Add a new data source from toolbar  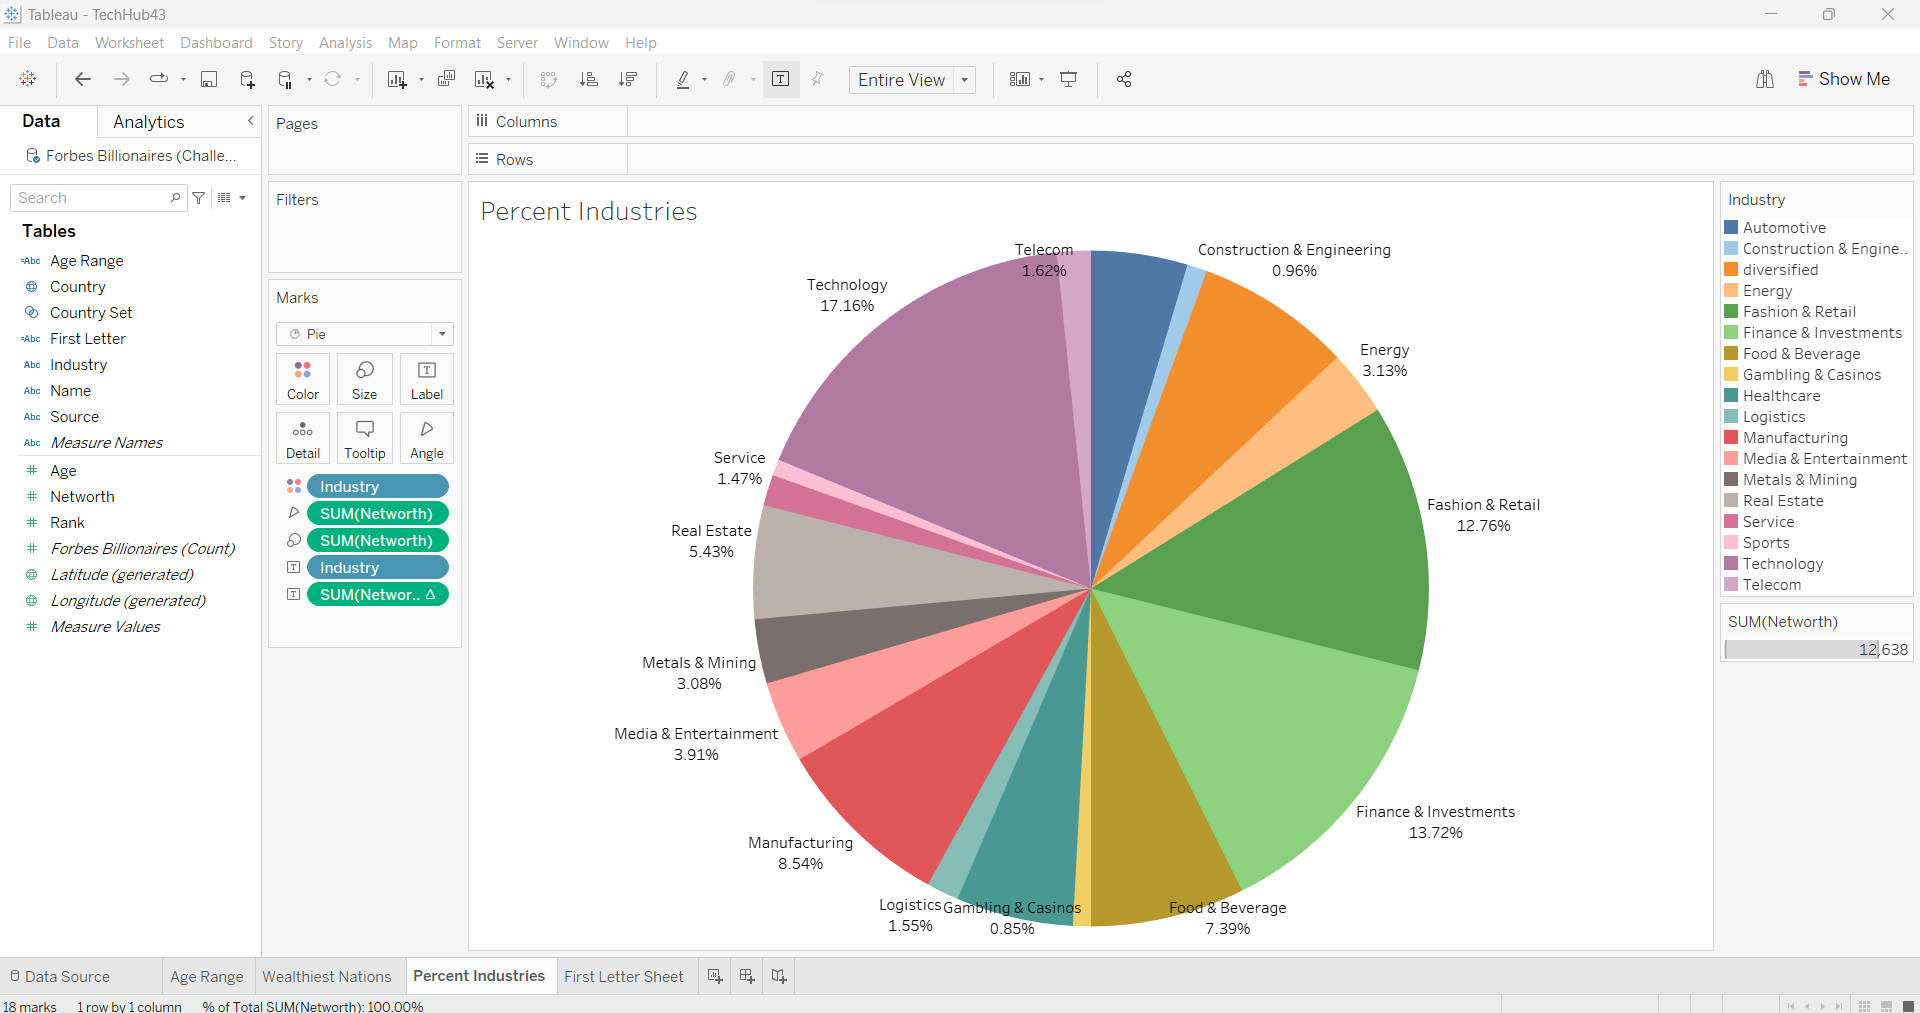coord(247,80)
